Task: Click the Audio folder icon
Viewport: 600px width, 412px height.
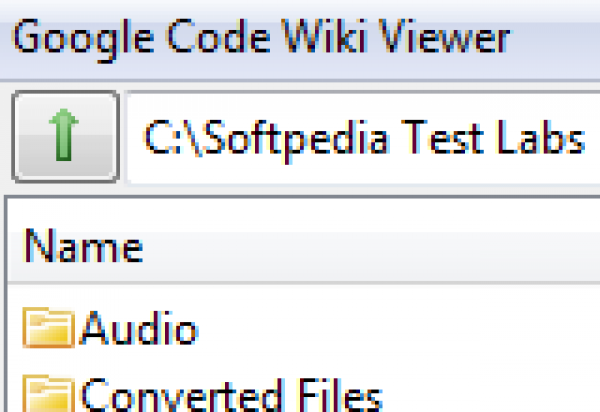Action: coord(49,329)
